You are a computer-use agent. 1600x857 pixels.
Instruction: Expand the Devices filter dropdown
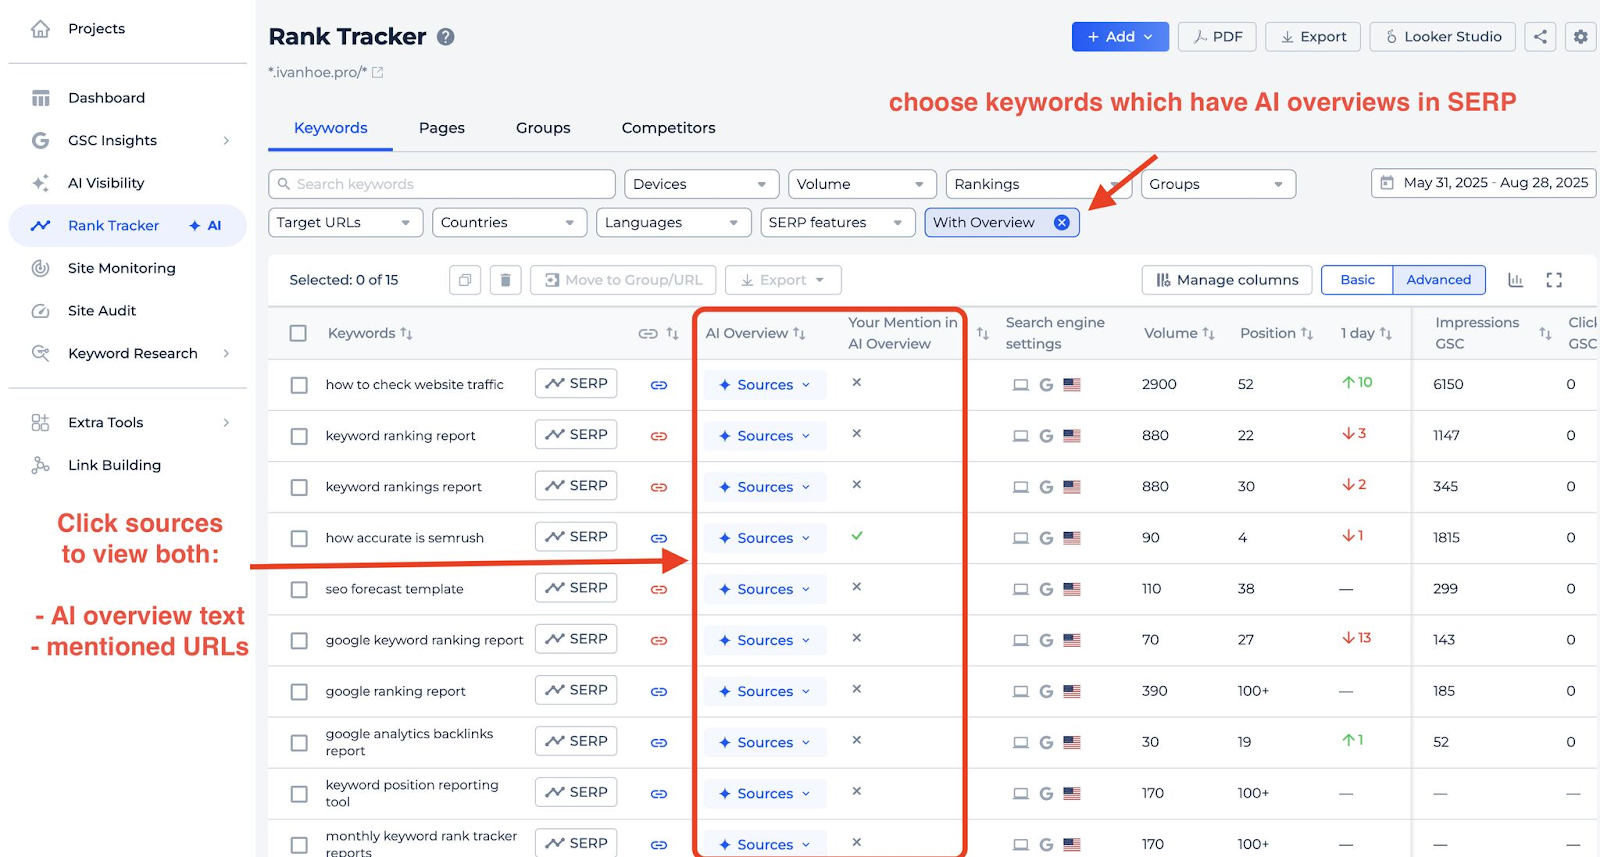point(701,184)
